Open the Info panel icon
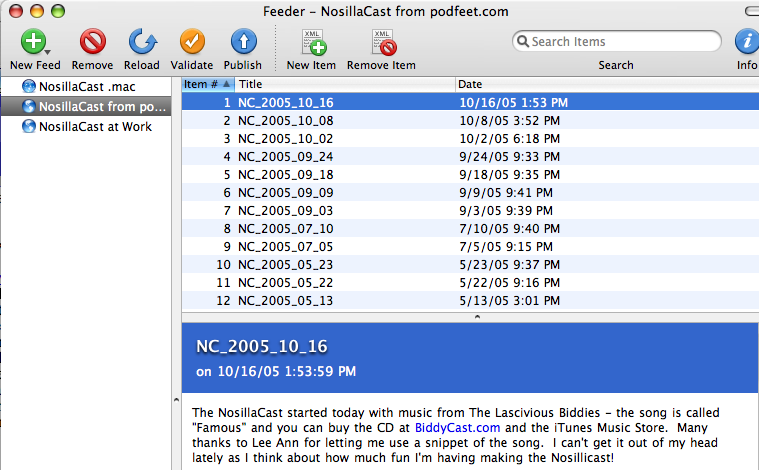 tap(746, 42)
